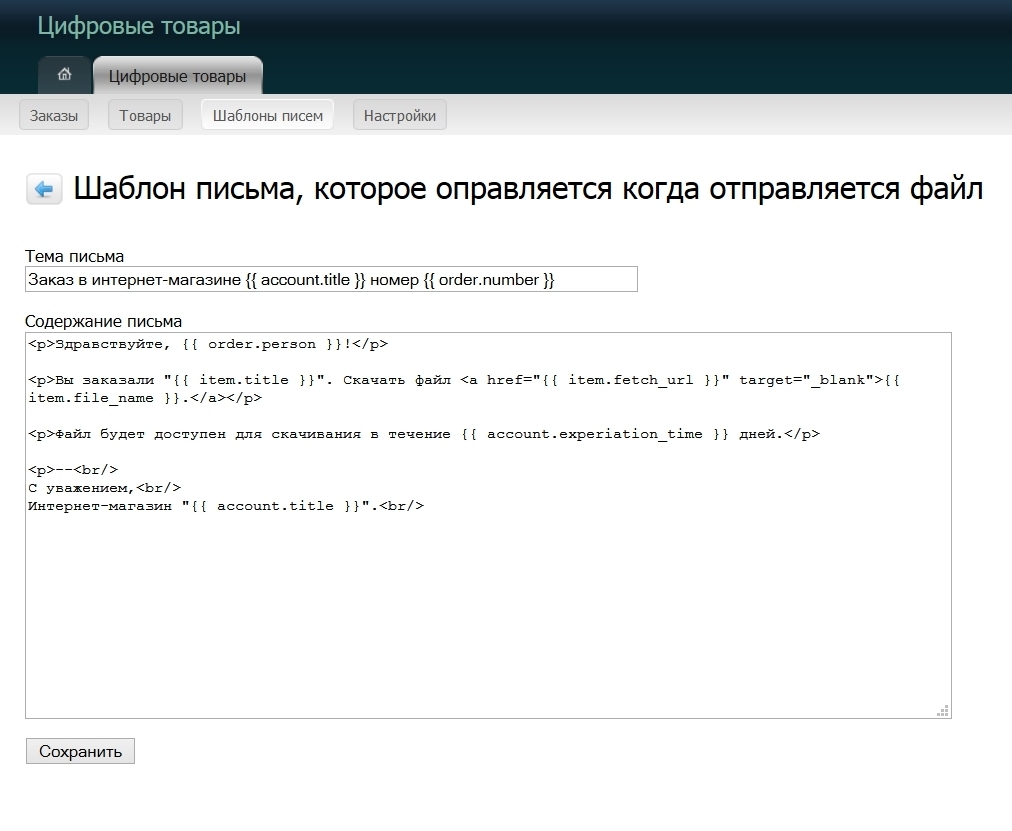Click inside the Содержание письма textarea
1012x831 pixels.
[487, 610]
